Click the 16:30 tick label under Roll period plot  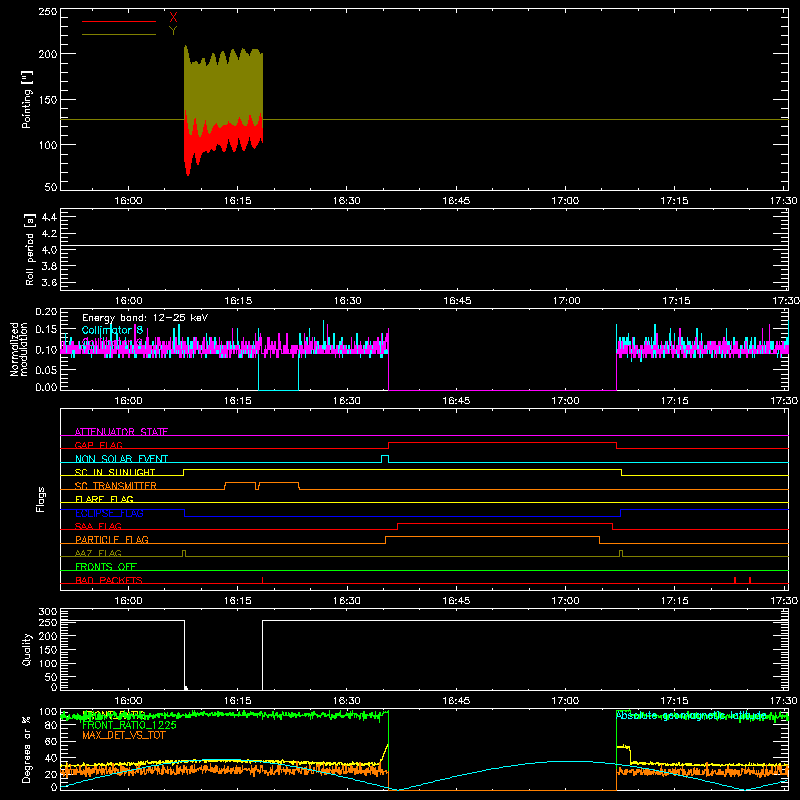point(347,301)
